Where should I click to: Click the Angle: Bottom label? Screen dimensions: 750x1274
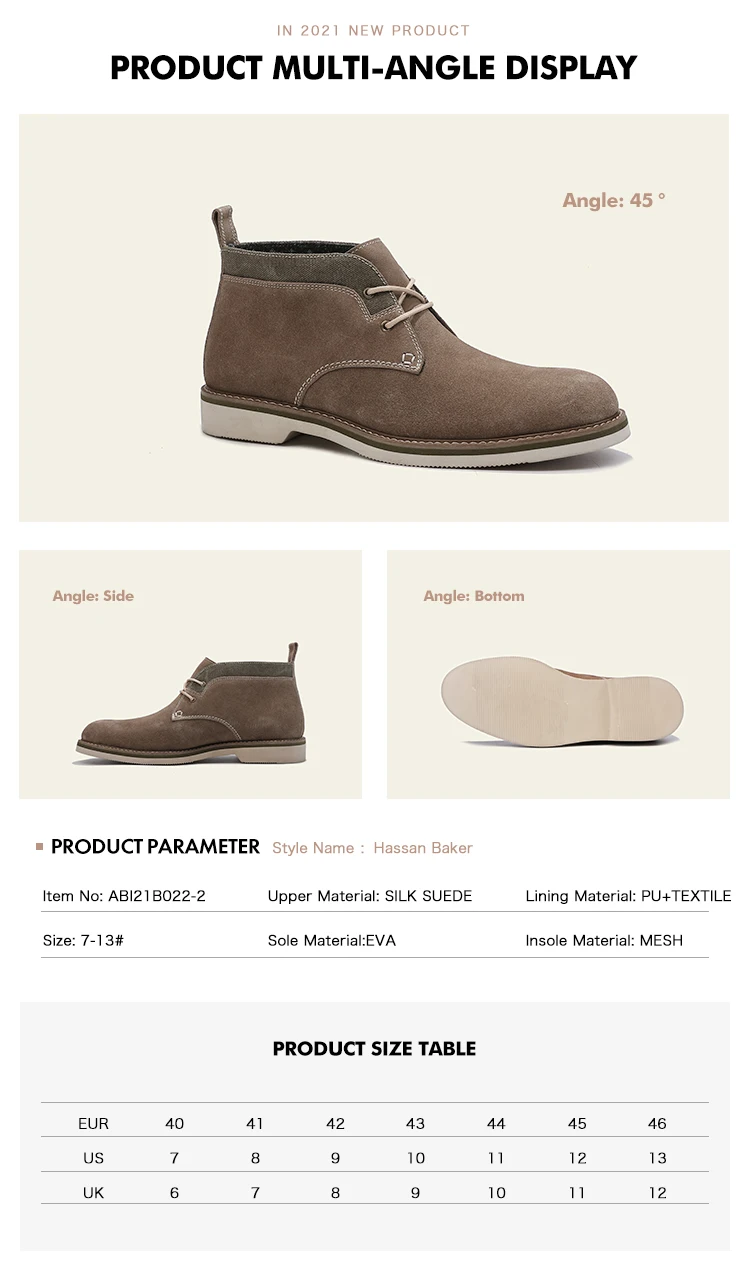474,596
